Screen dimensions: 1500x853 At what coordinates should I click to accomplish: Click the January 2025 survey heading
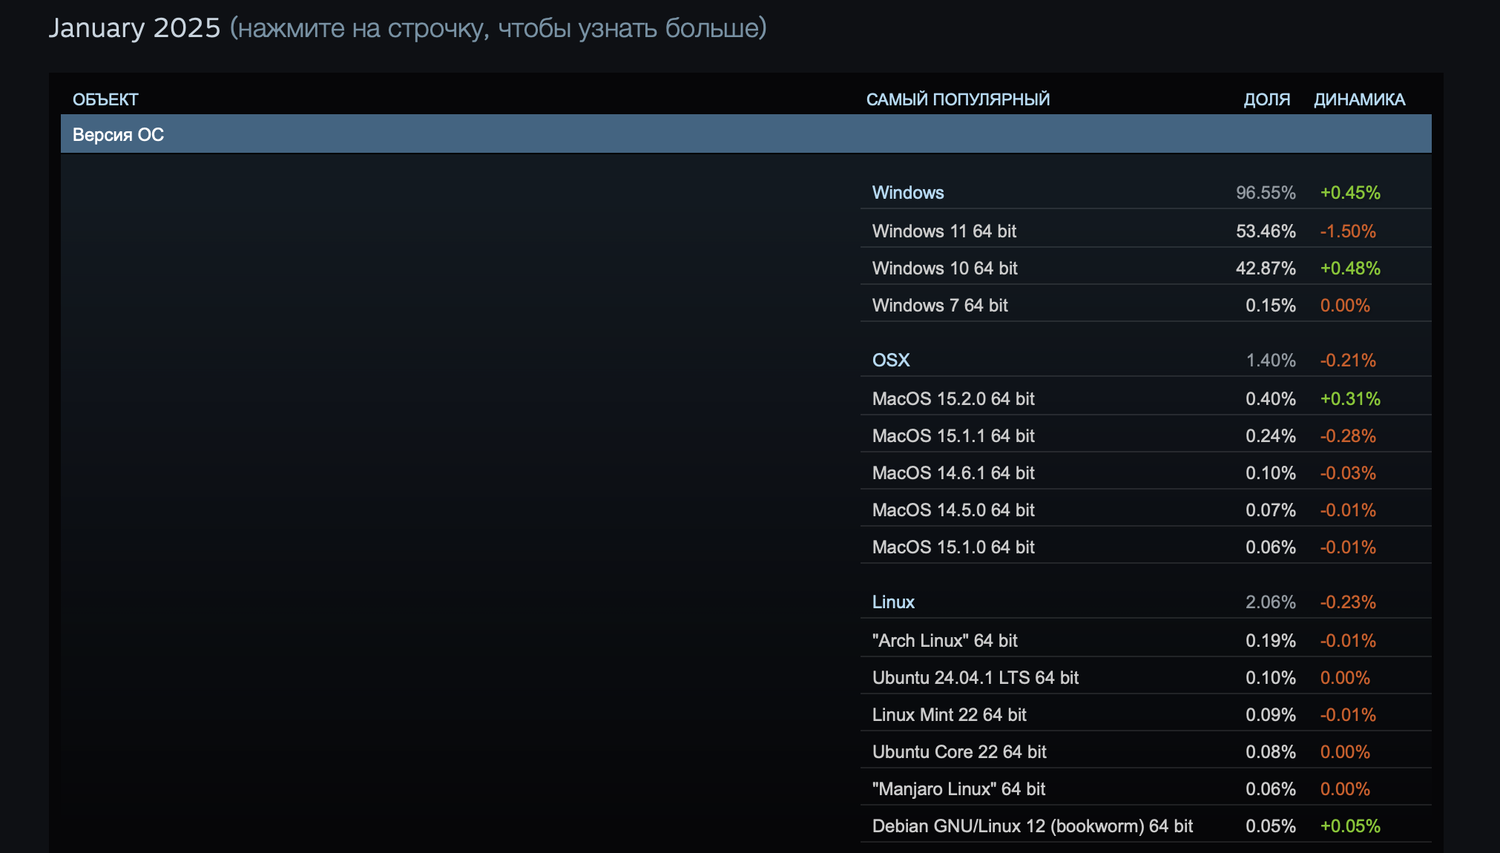pyautogui.click(x=134, y=28)
